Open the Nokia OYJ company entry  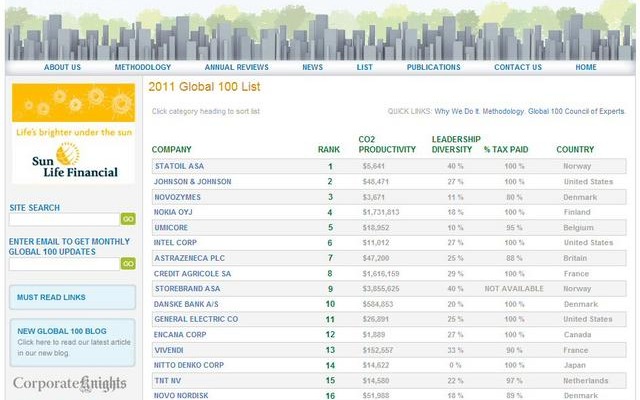[173, 212]
